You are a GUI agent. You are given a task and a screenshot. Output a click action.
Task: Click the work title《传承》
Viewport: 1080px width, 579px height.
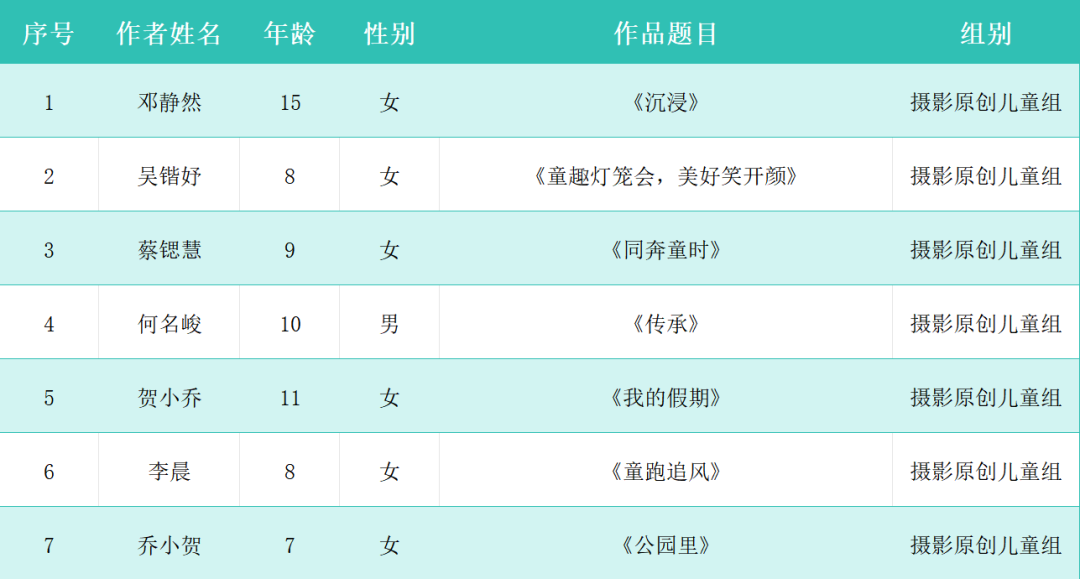666,324
